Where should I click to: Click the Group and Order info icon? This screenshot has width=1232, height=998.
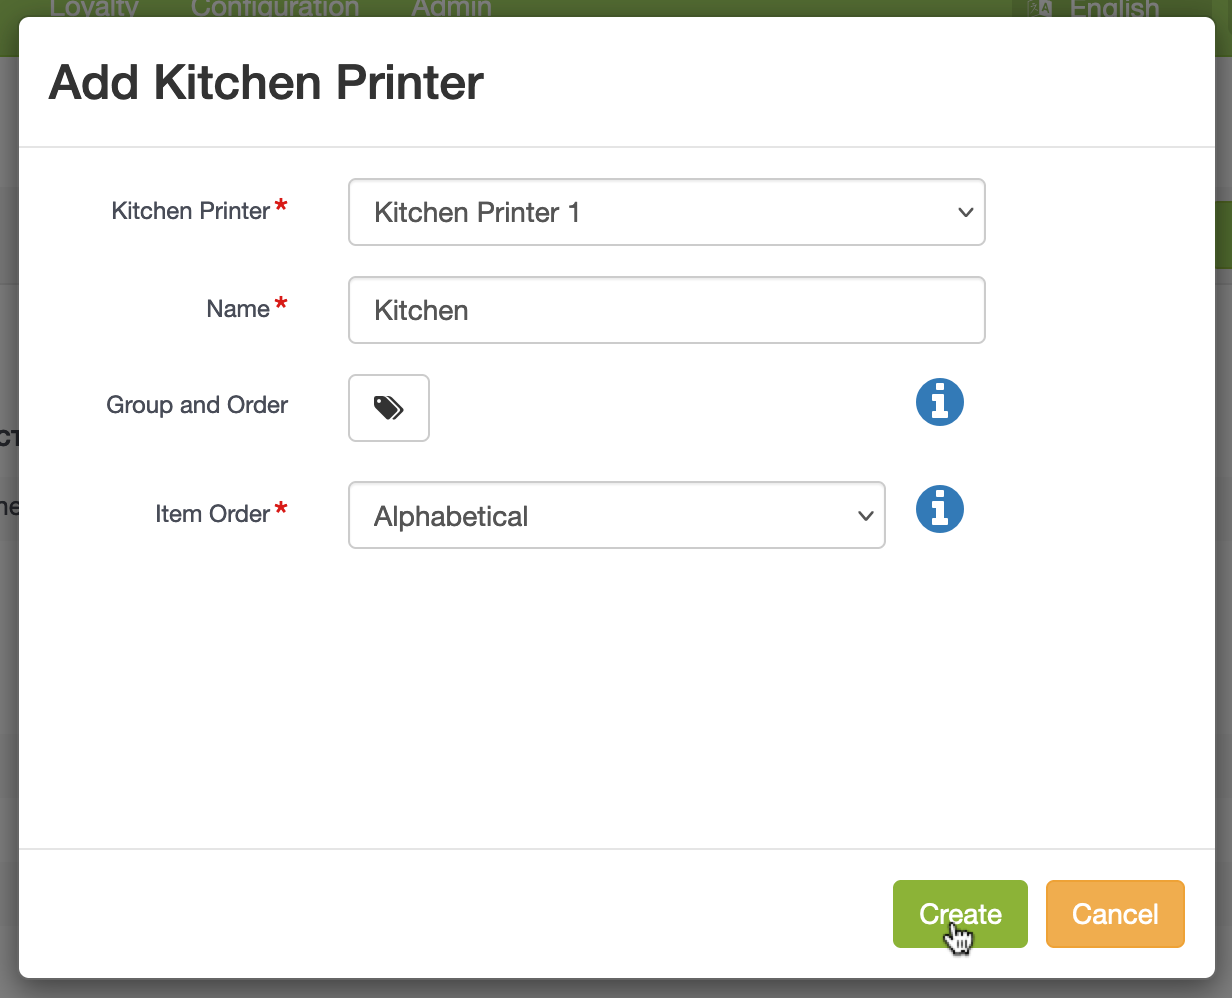[939, 402]
